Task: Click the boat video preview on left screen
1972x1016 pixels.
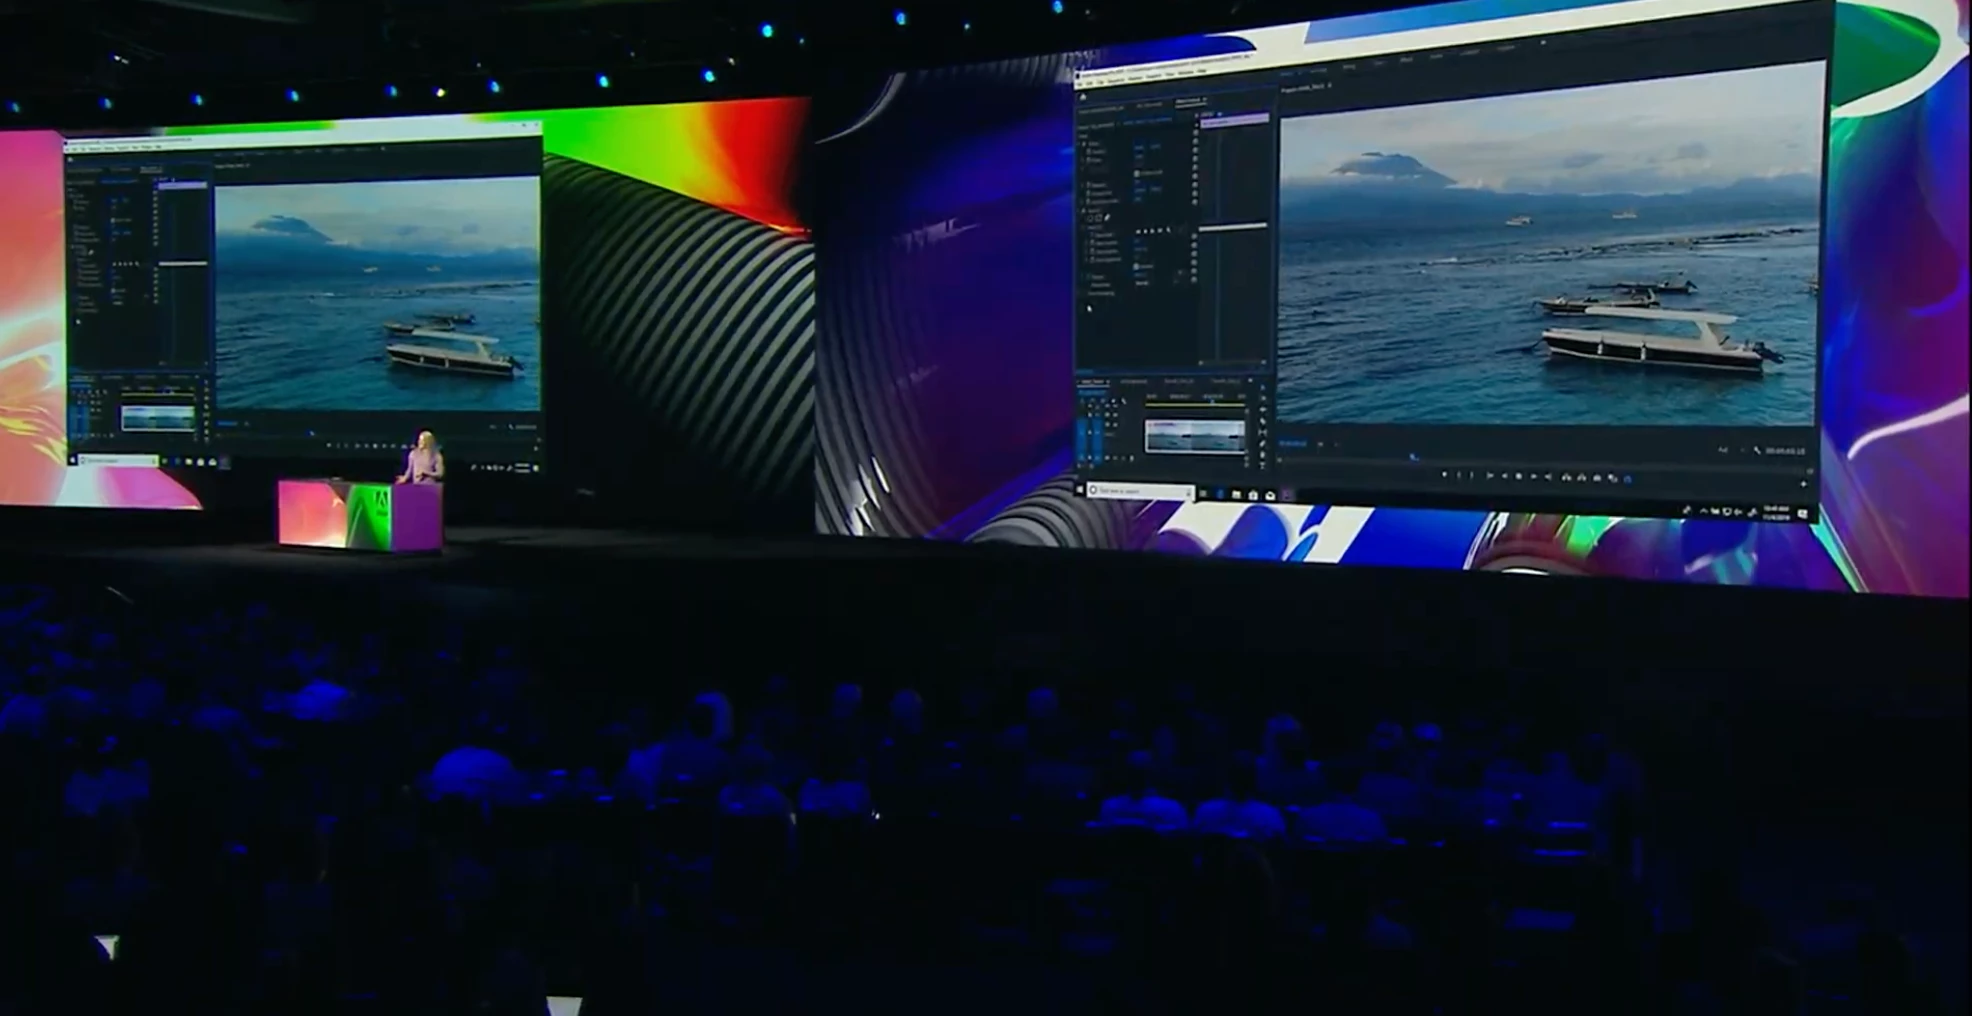Action: click(x=378, y=294)
